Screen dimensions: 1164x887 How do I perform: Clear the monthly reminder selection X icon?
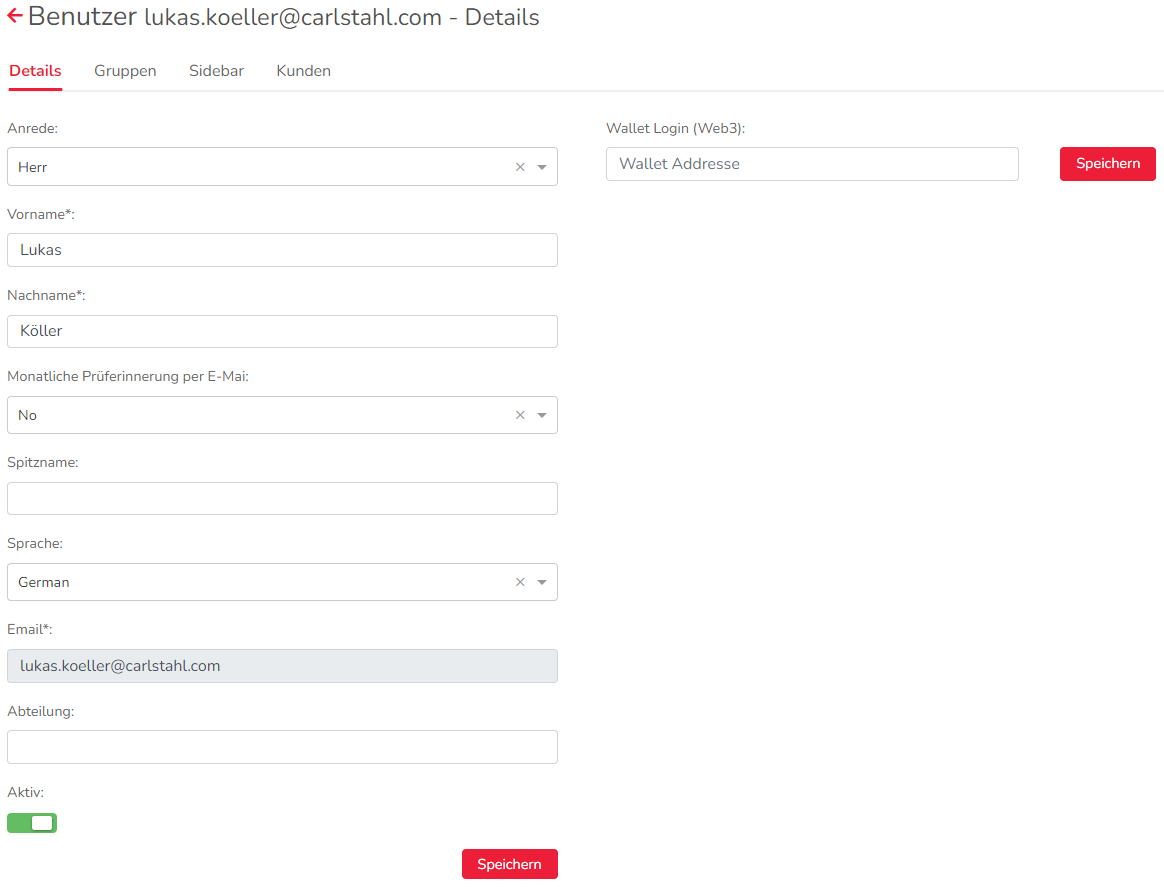click(520, 415)
